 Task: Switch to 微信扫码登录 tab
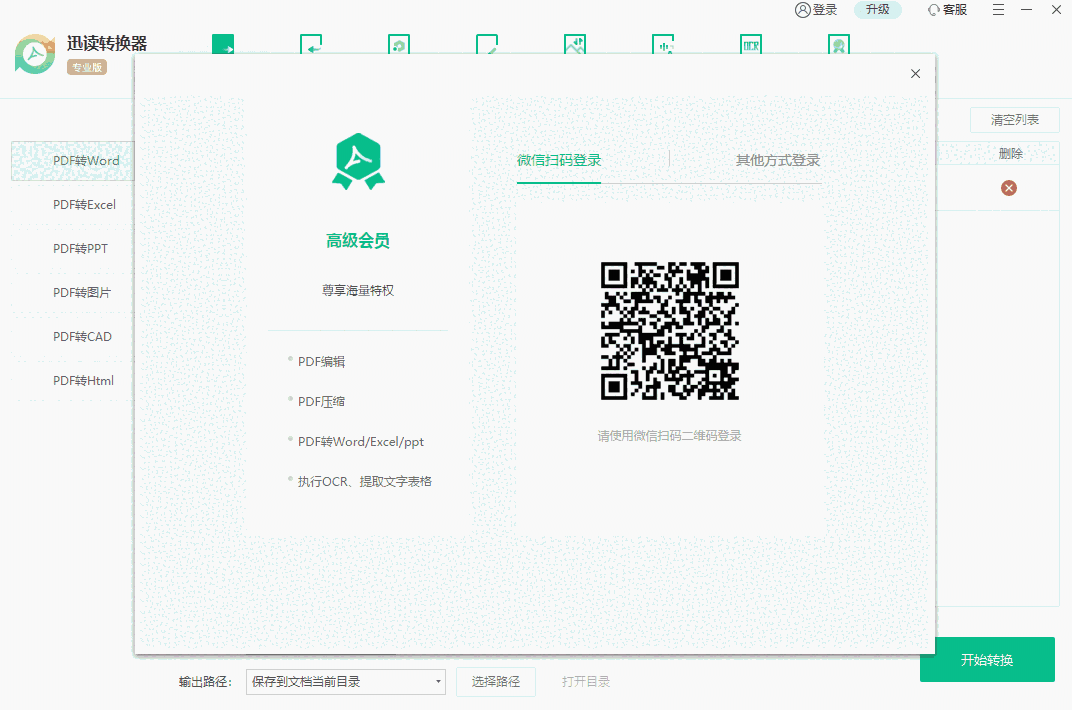559,160
